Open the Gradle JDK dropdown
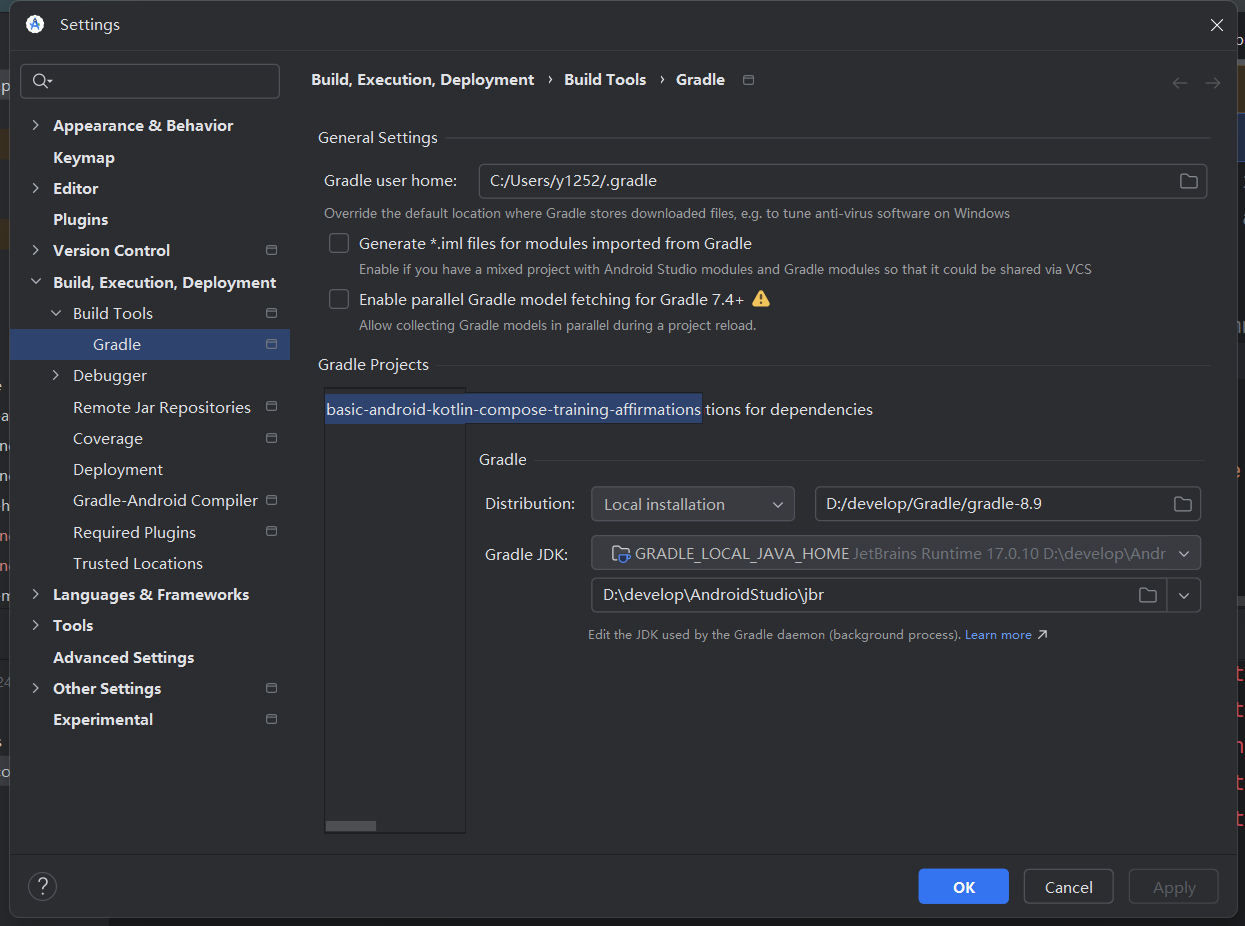1245x926 pixels. point(896,553)
